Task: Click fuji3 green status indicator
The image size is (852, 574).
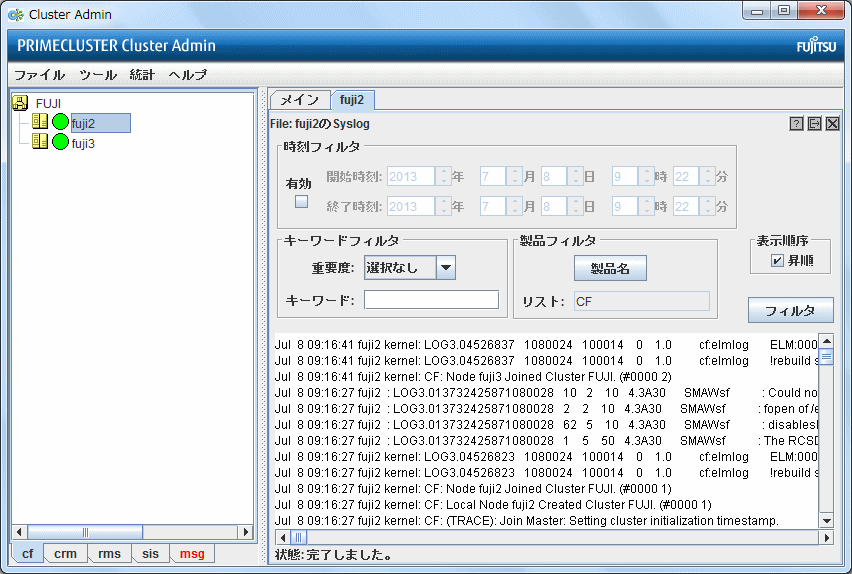Action: point(60,142)
